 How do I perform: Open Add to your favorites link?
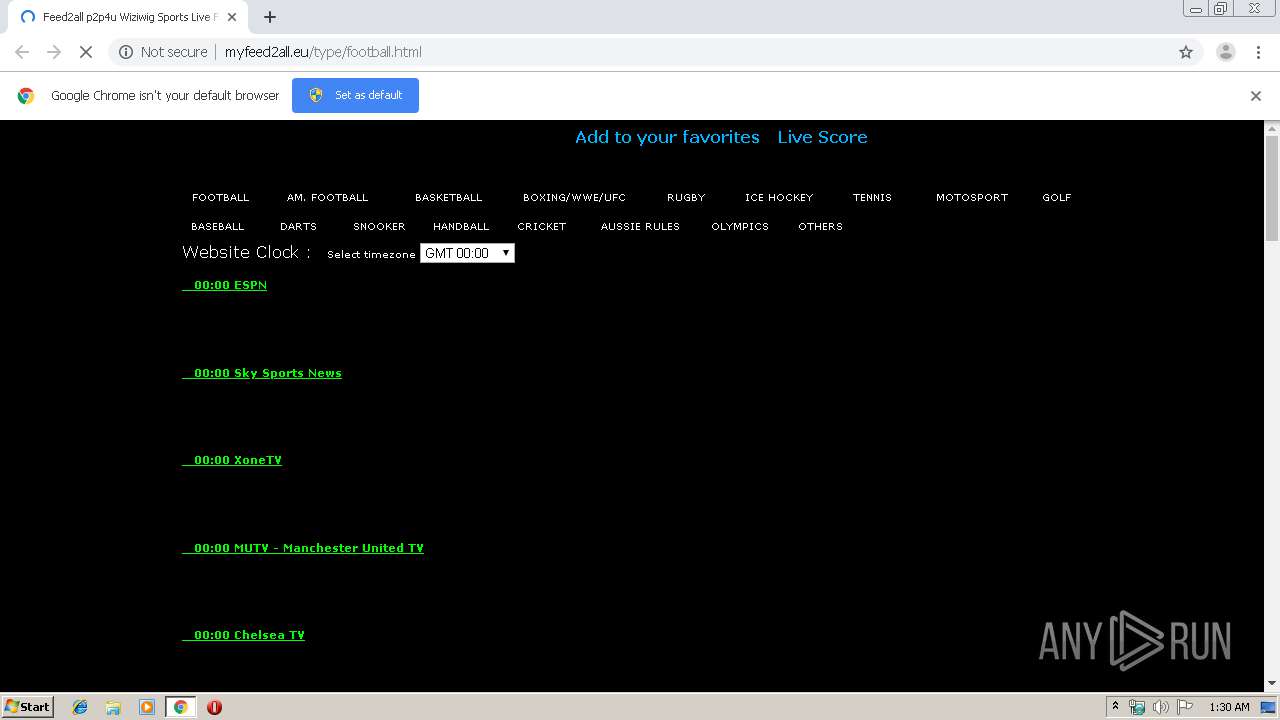point(667,137)
